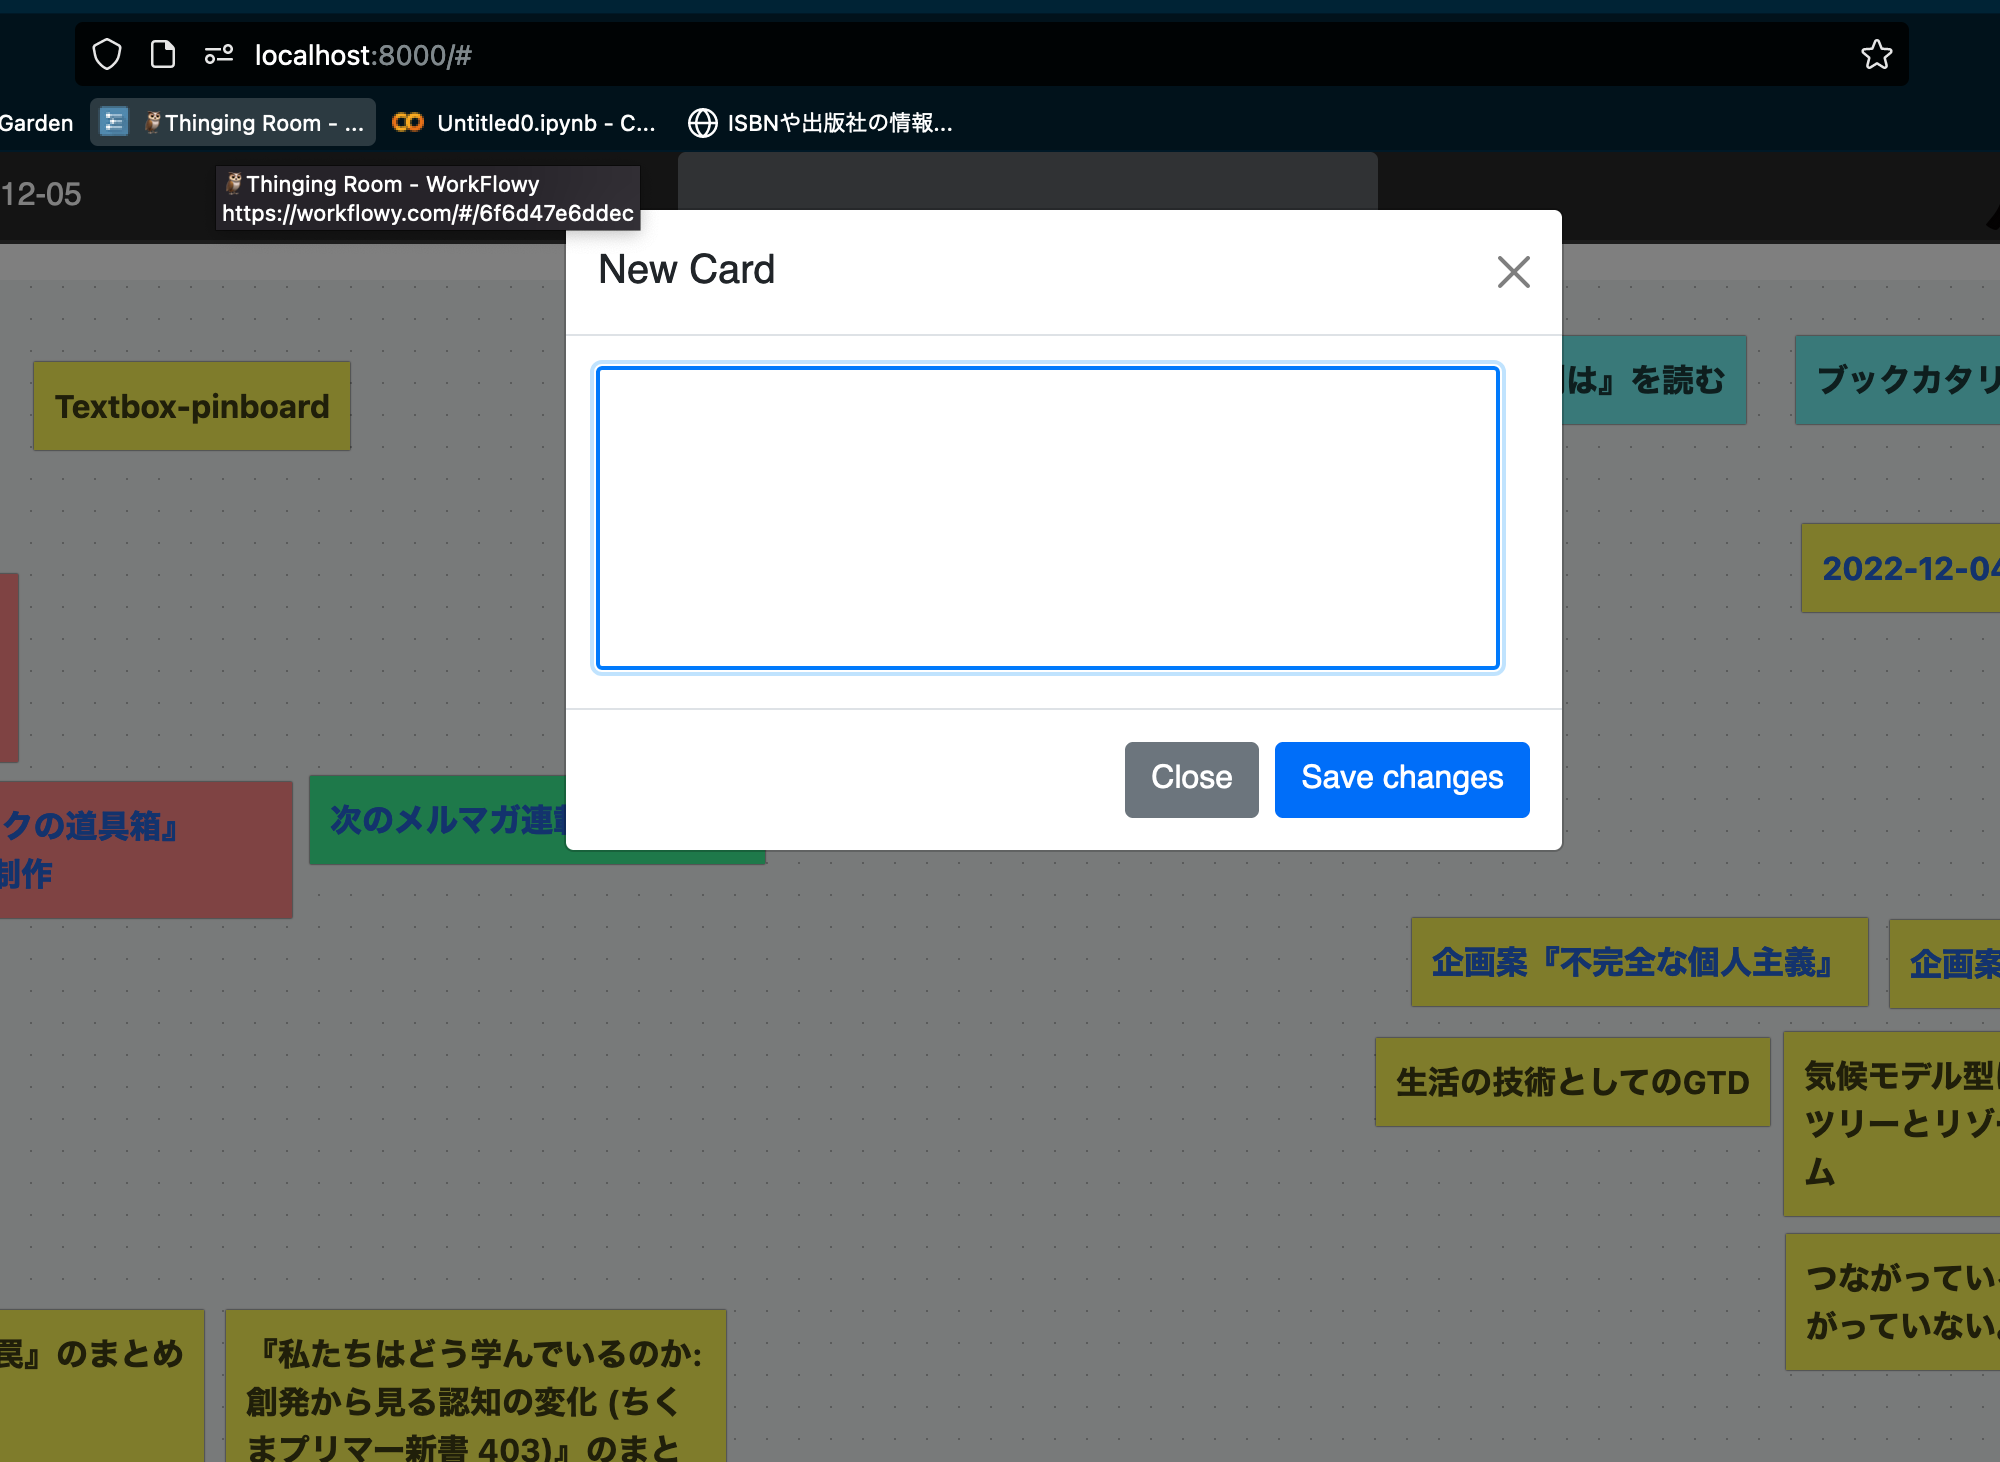Screen dimensions: 2000x1462
Task: Dismiss the New Card dialog via the X icon
Action: click(x=1513, y=272)
